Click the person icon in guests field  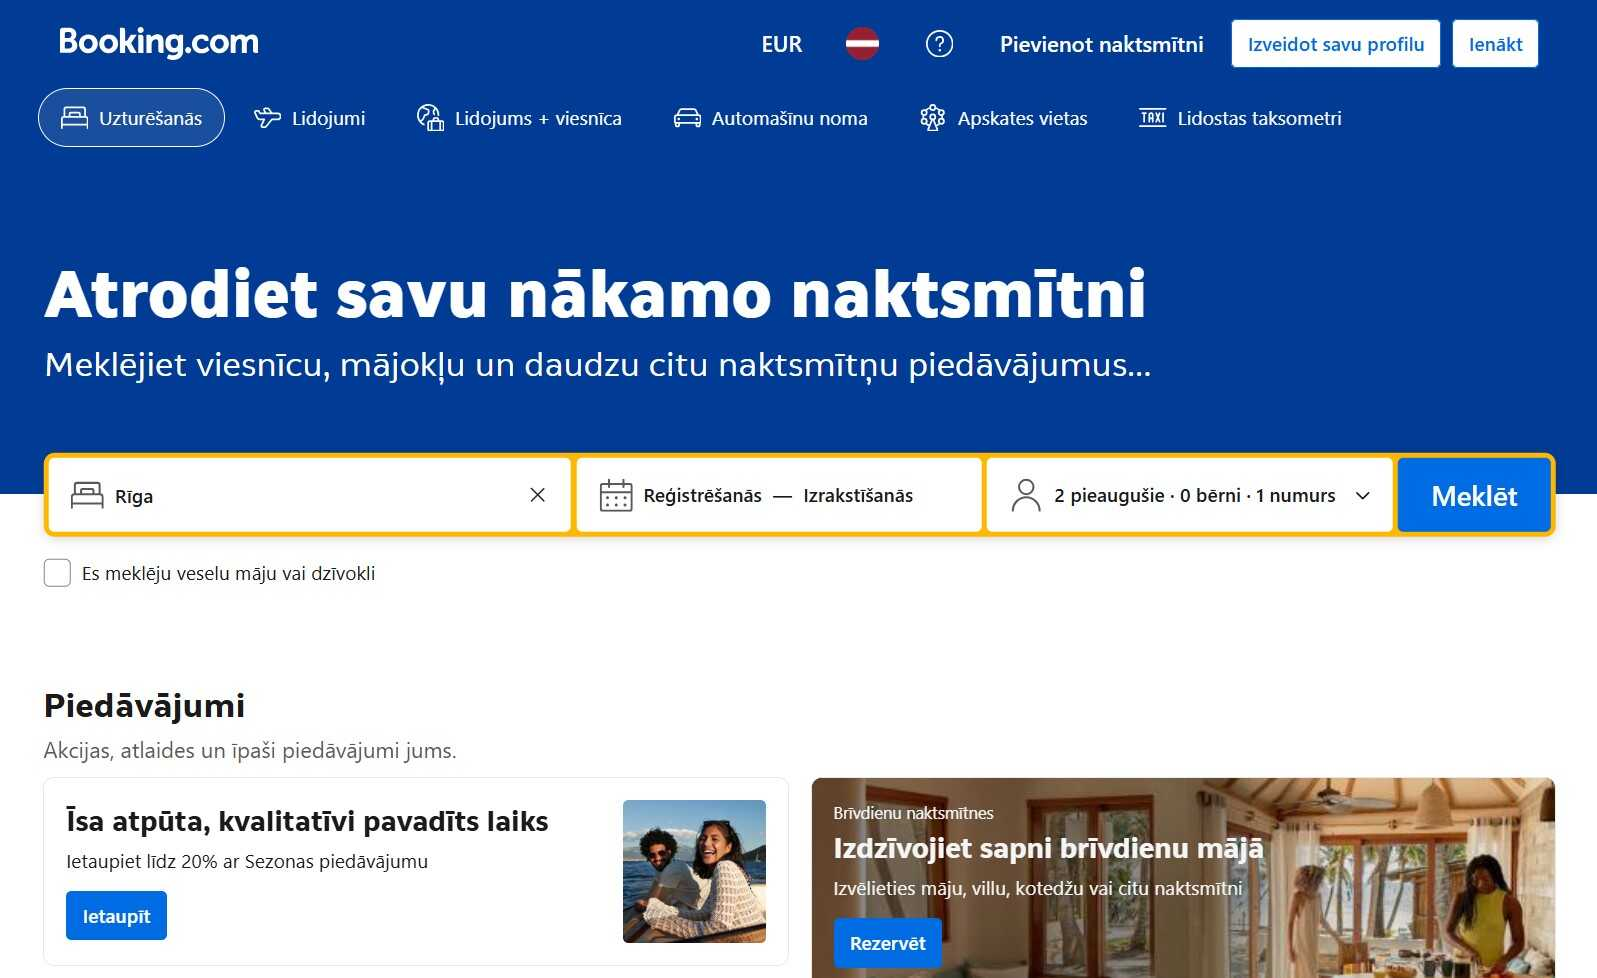point(1026,495)
